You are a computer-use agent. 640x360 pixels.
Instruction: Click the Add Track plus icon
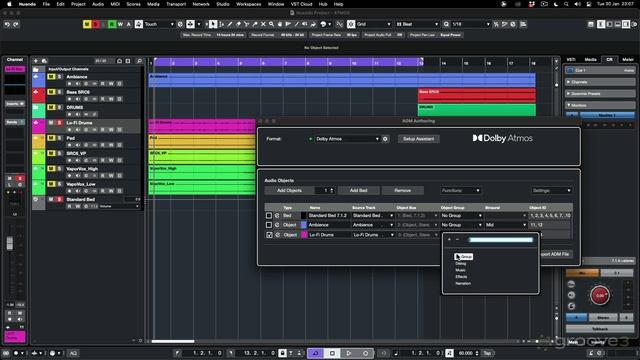pos(36,61)
